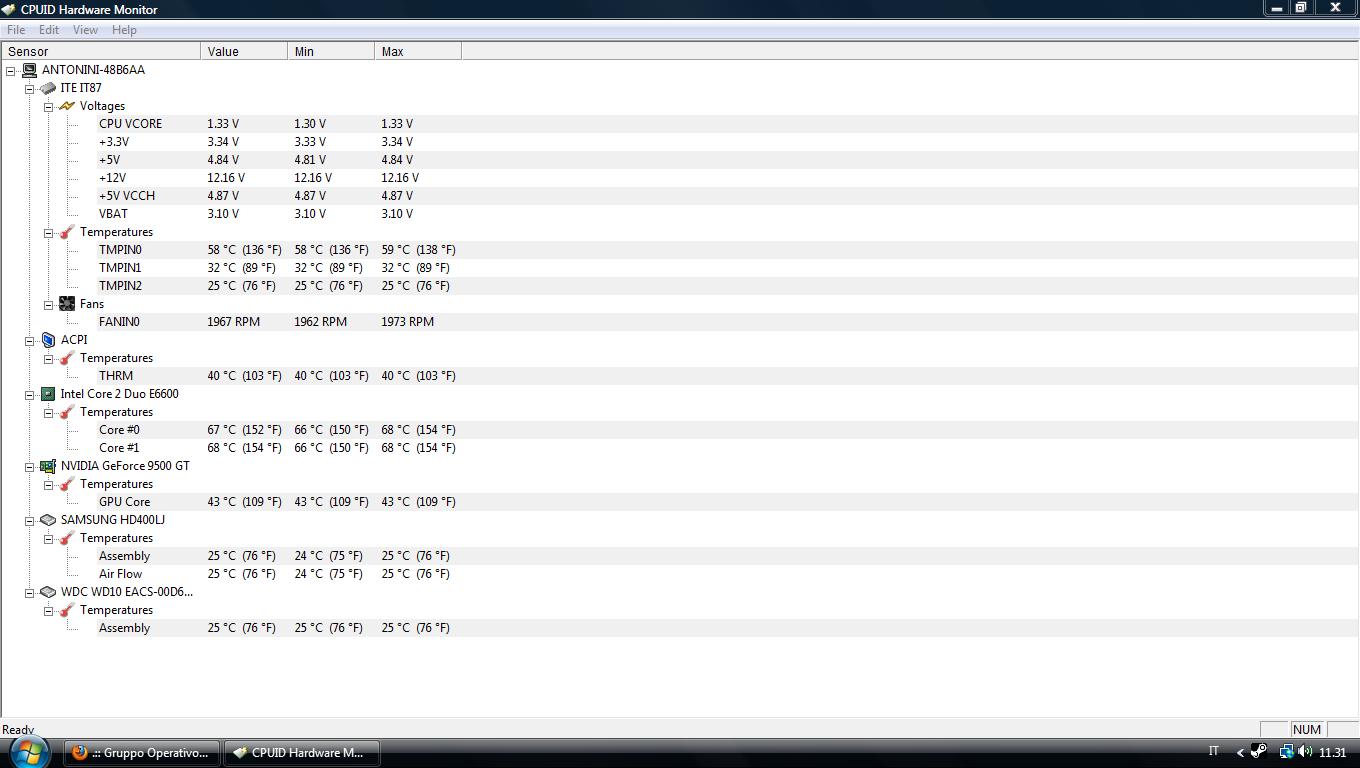The image size is (1360, 768).
Task: Click the Max column header
Action: pos(417,51)
